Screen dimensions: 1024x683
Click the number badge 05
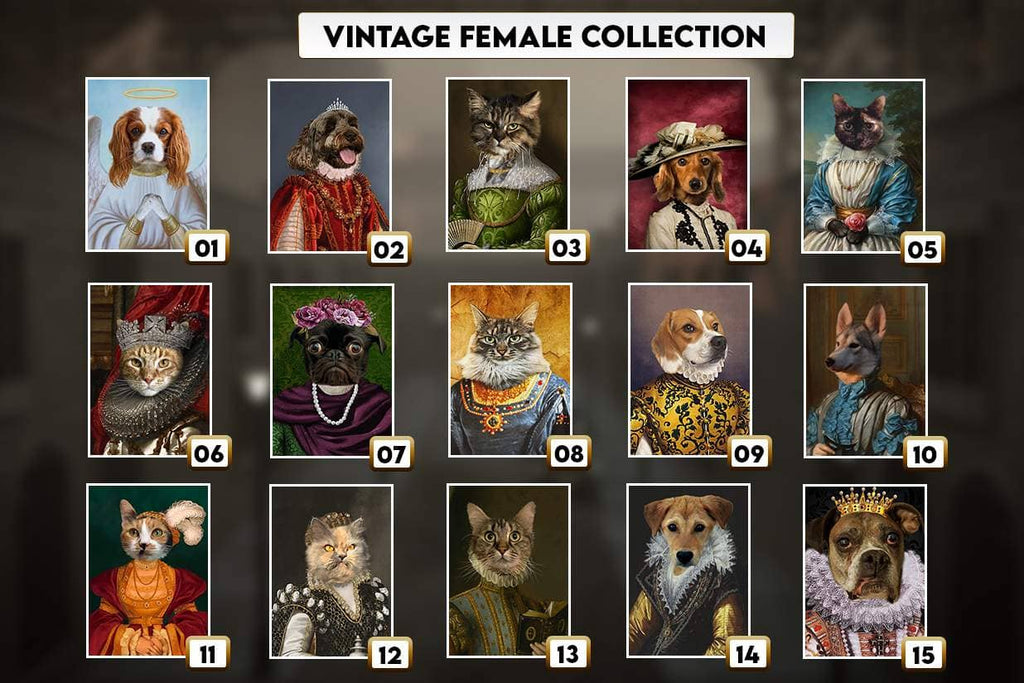click(923, 249)
